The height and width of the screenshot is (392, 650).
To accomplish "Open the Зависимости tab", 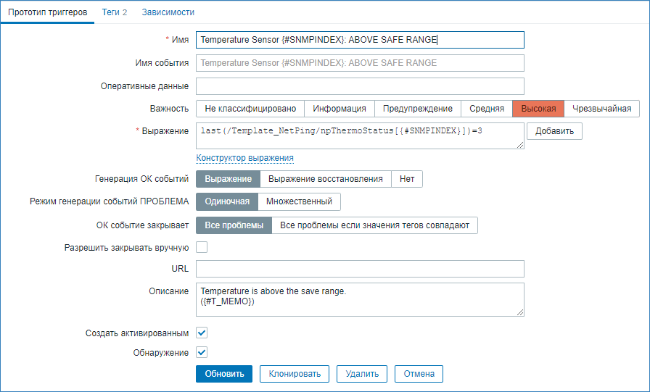I will pos(168,12).
